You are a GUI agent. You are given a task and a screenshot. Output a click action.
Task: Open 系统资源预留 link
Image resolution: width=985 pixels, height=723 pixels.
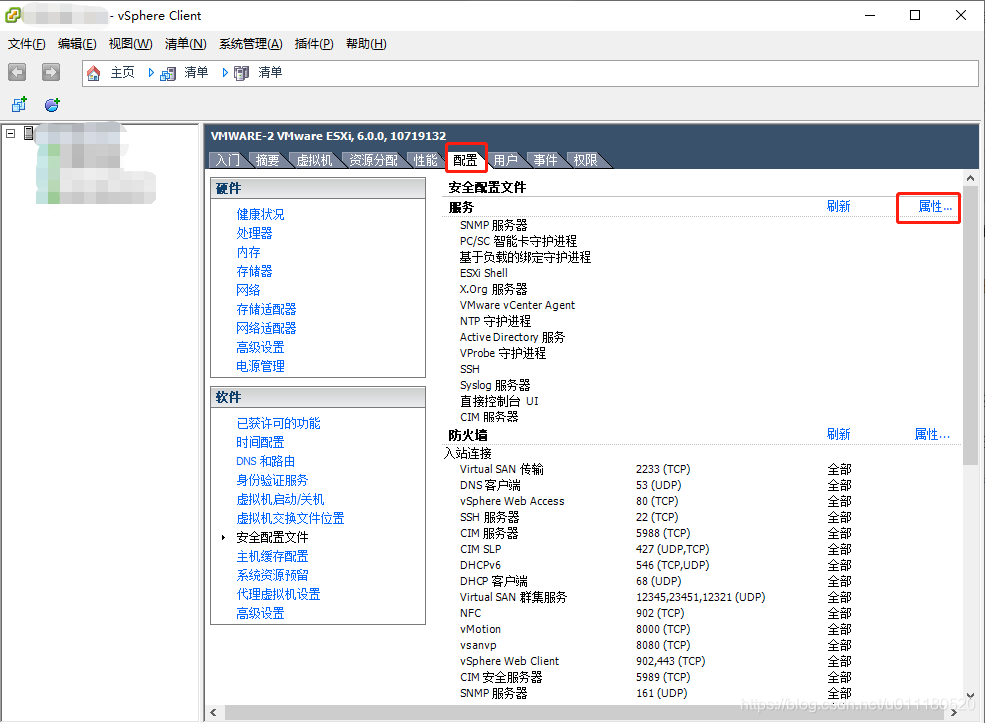(272, 575)
